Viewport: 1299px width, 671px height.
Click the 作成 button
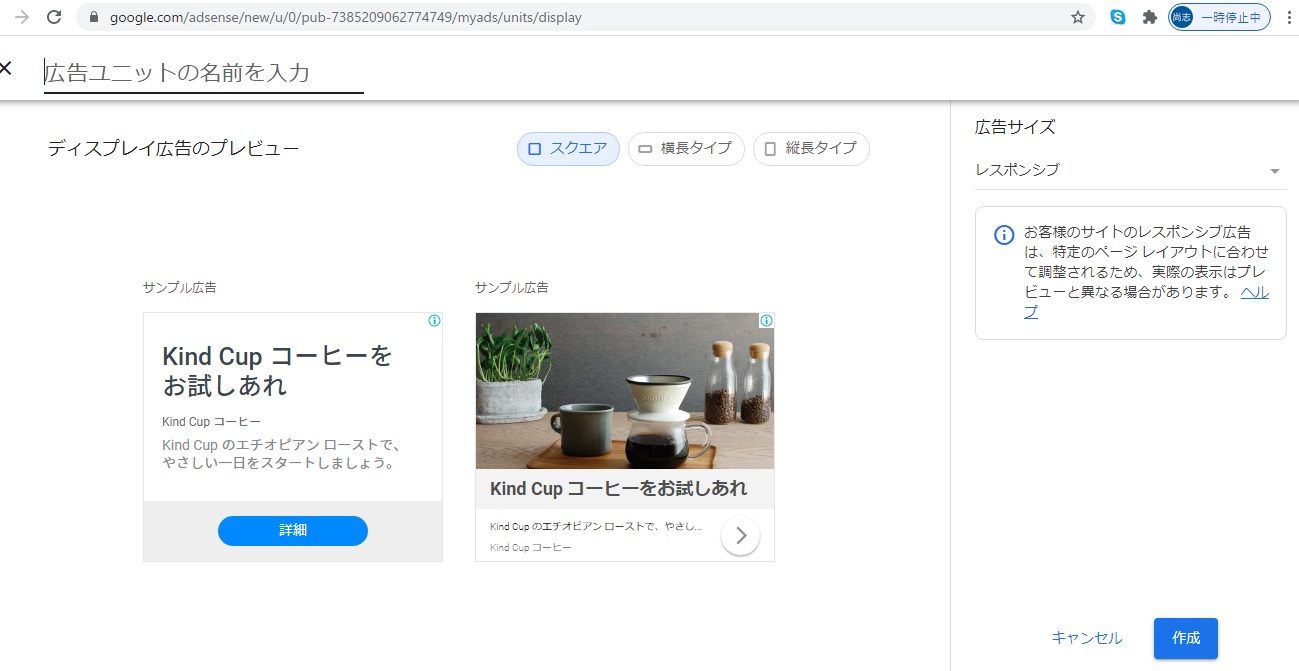[1186, 638]
